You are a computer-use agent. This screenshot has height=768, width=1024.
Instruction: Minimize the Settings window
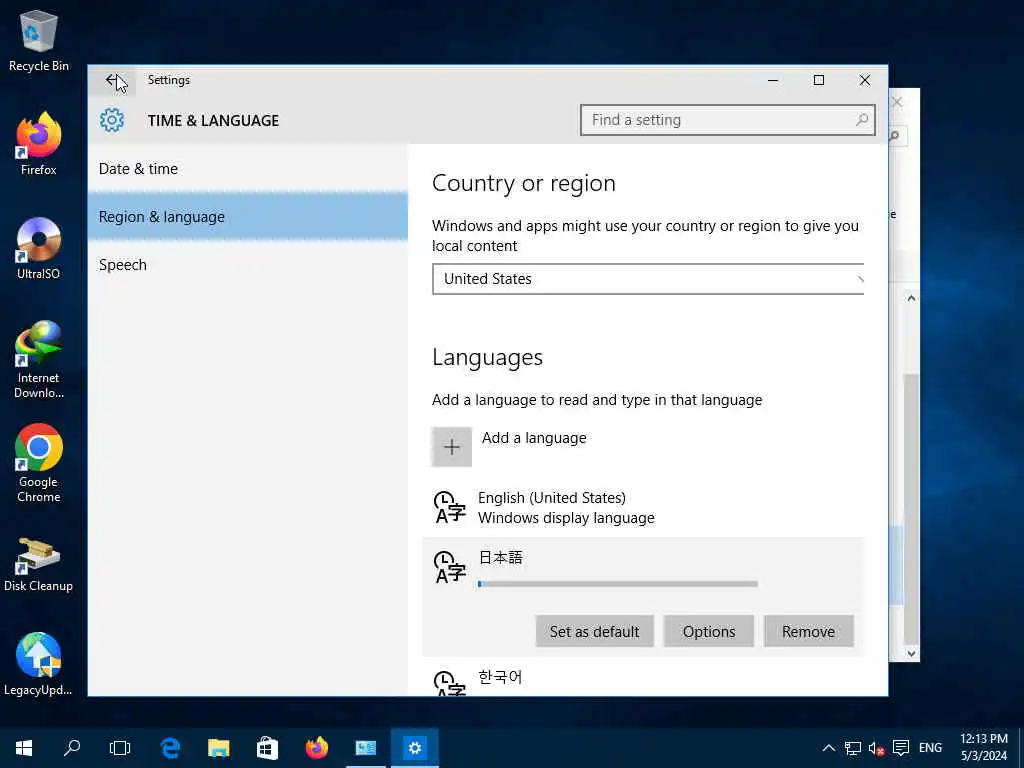pyautogui.click(x=773, y=80)
